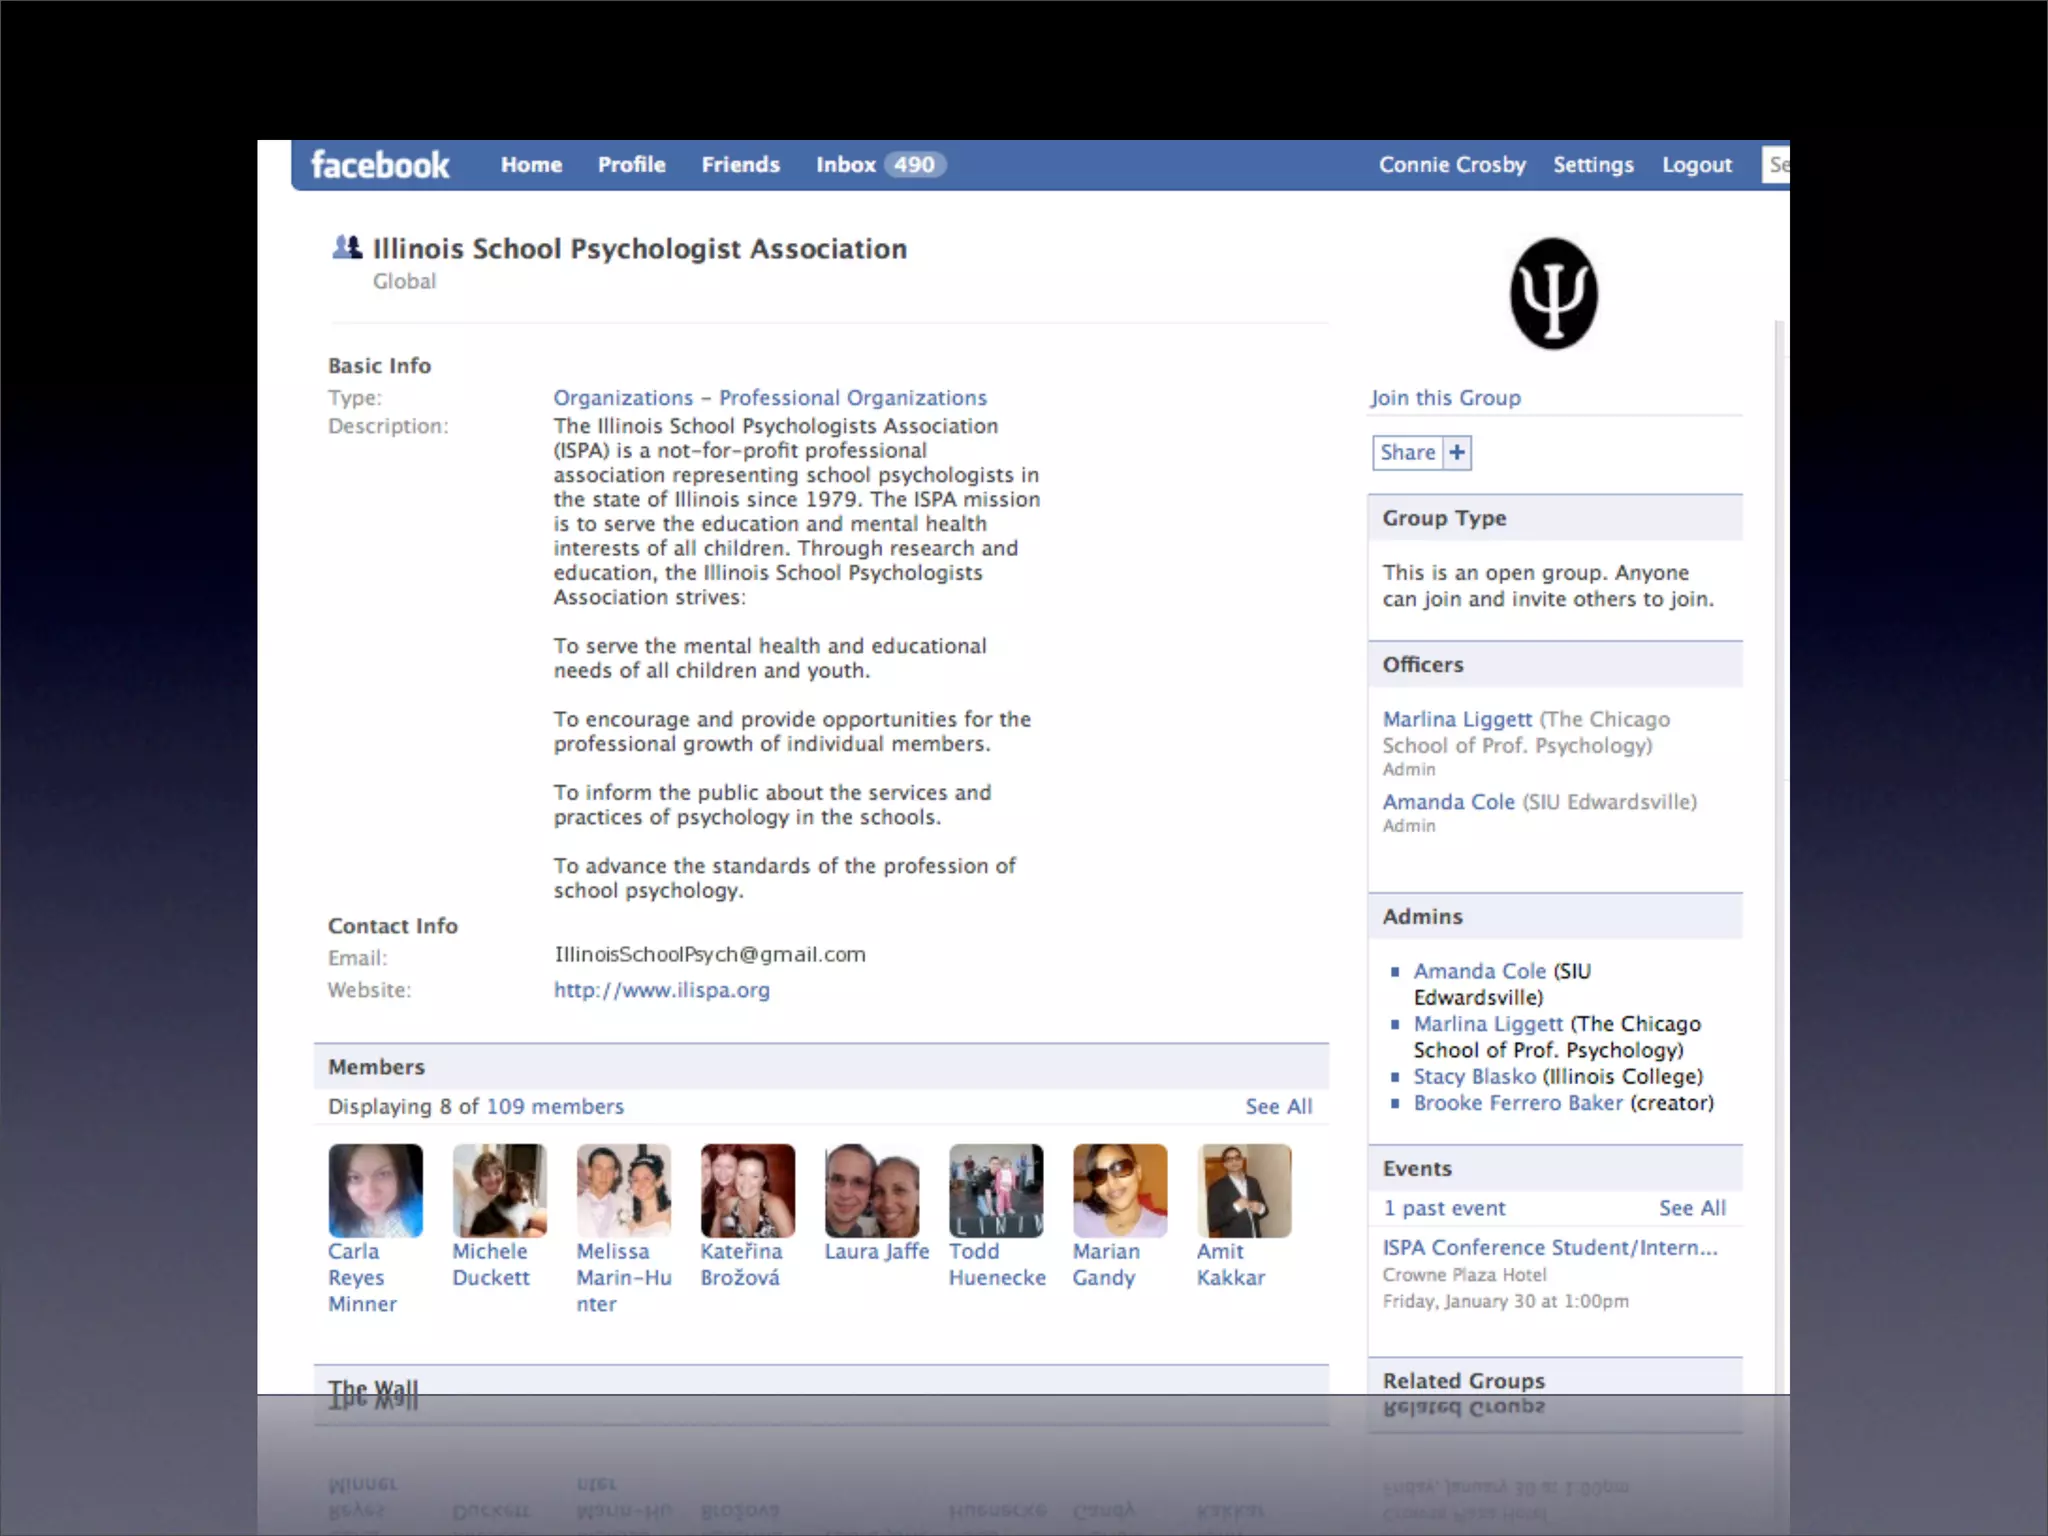
Task: Open the ilispa.org website link
Action: pos(661,990)
